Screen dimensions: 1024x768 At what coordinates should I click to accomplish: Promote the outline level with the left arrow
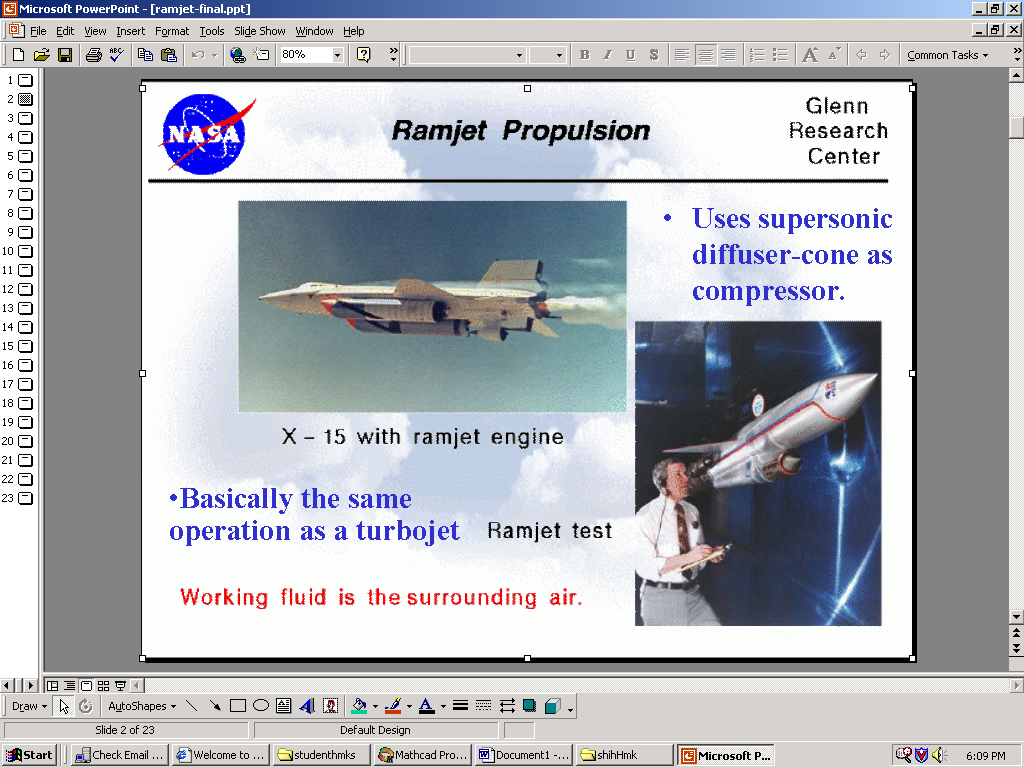click(x=861, y=55)
